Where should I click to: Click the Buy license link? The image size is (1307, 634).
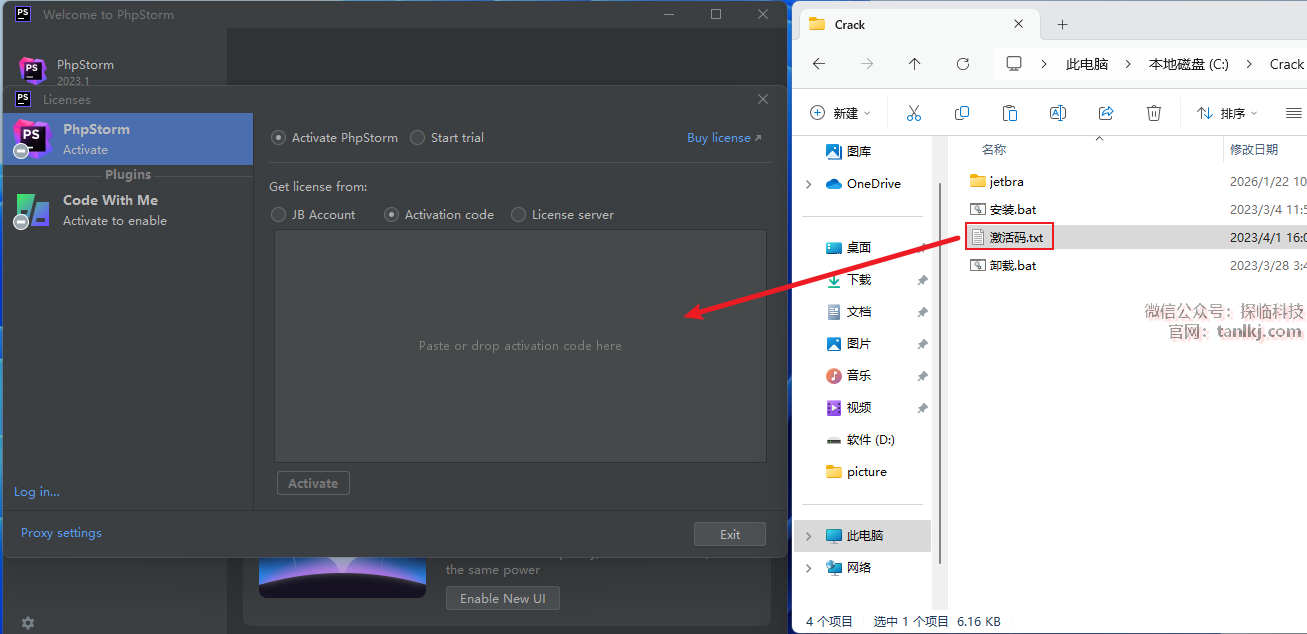723,138
